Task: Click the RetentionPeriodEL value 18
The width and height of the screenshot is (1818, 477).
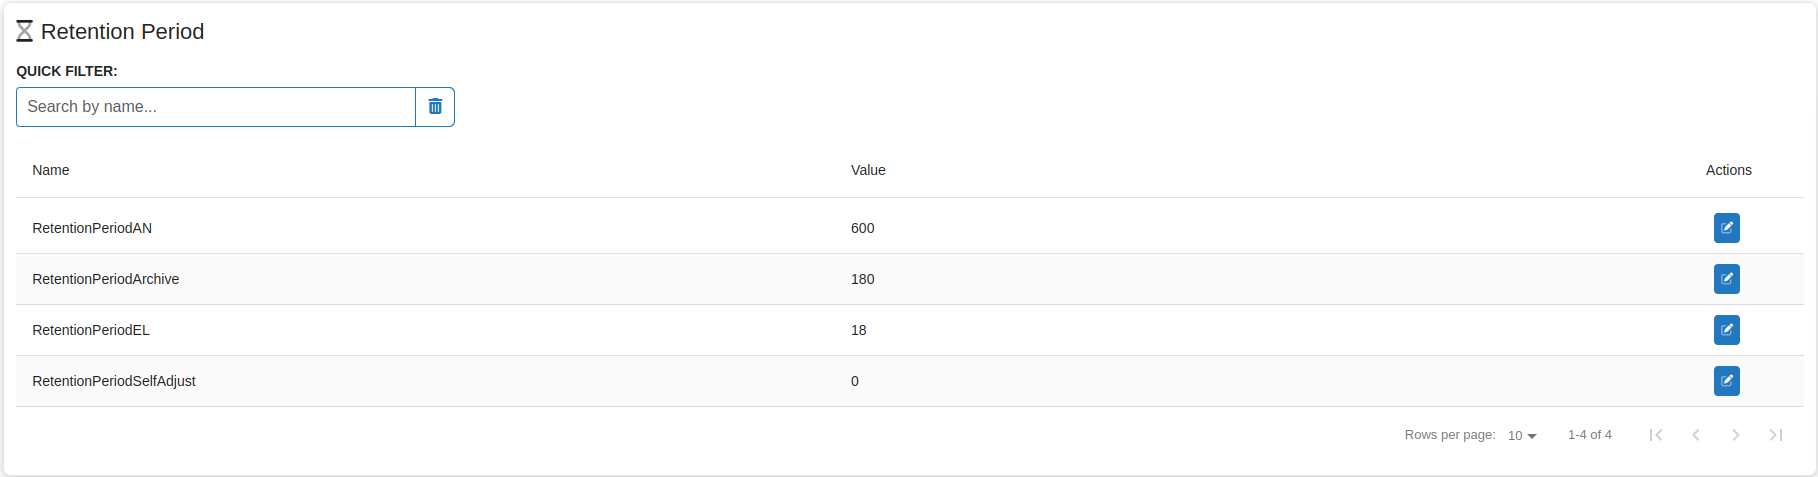Action: tap(859, 330)
